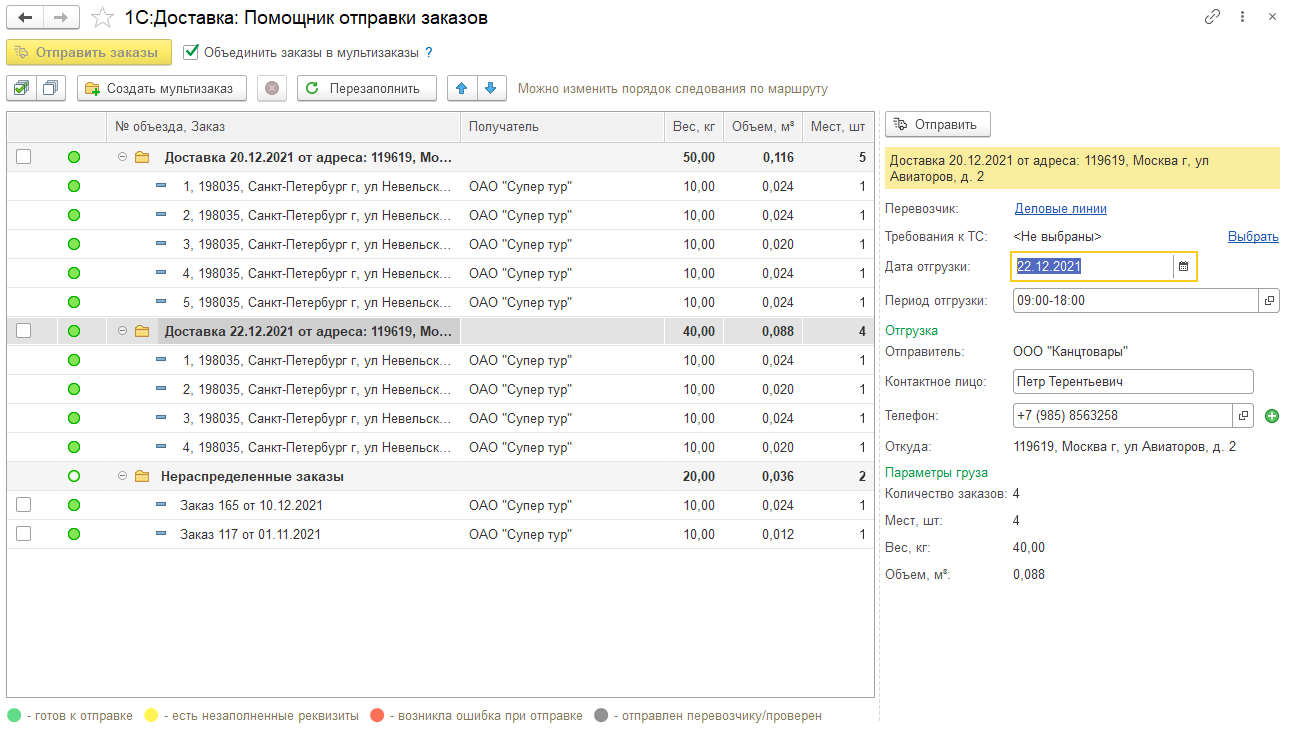Image resolution: width=1289 pixels, height=734 pixels.
Task: Add window to favorites with star icon
Action: pos(102,18)
